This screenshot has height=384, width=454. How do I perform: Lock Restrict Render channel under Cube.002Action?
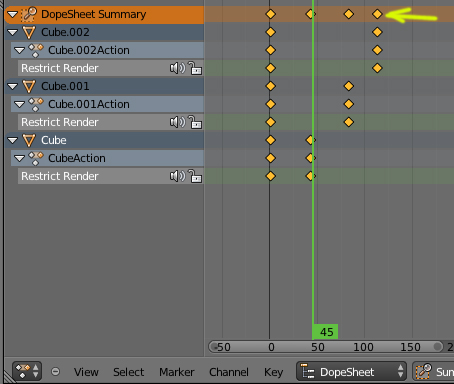(x=195, y=68)
